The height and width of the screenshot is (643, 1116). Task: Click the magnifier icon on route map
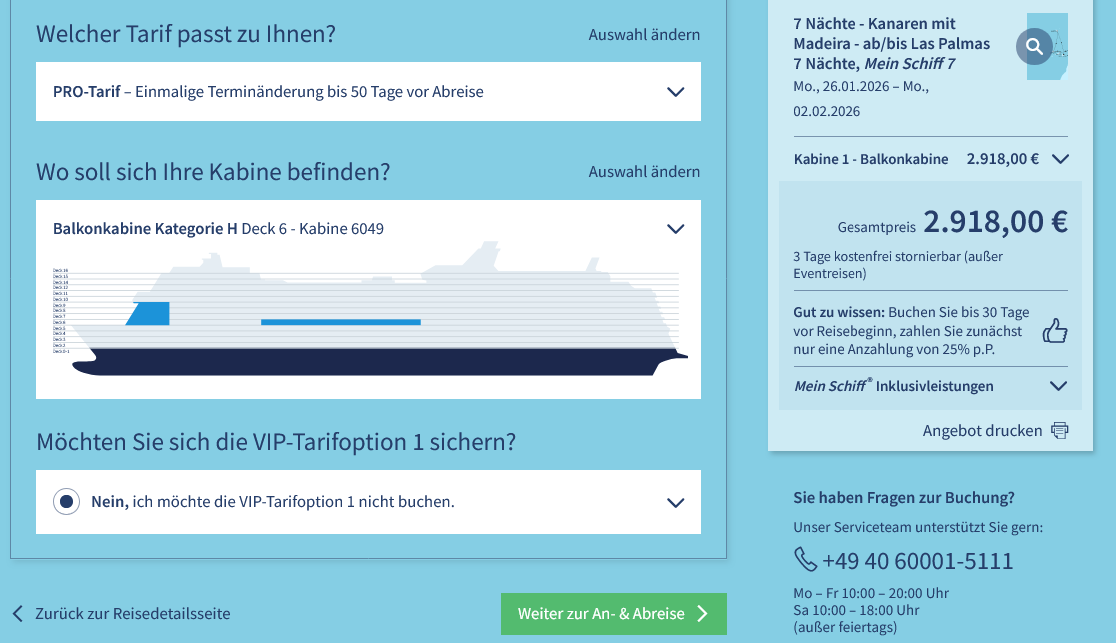[1034, 45]
